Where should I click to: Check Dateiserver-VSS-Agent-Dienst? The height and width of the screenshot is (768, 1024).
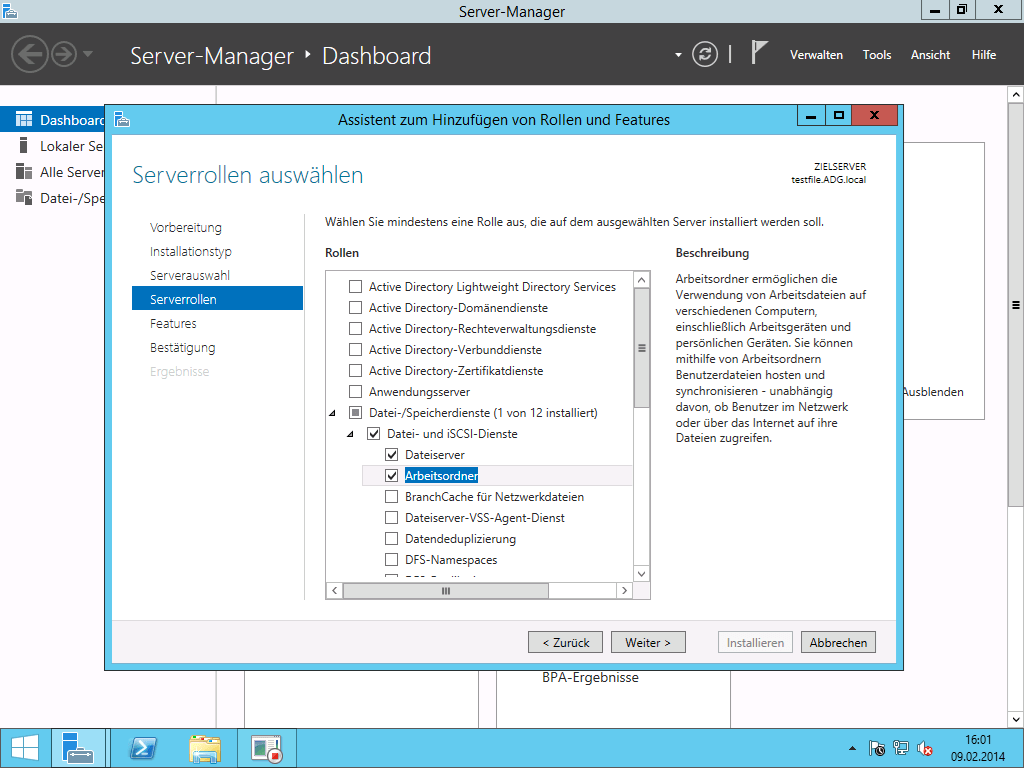[x=391, y=517]
